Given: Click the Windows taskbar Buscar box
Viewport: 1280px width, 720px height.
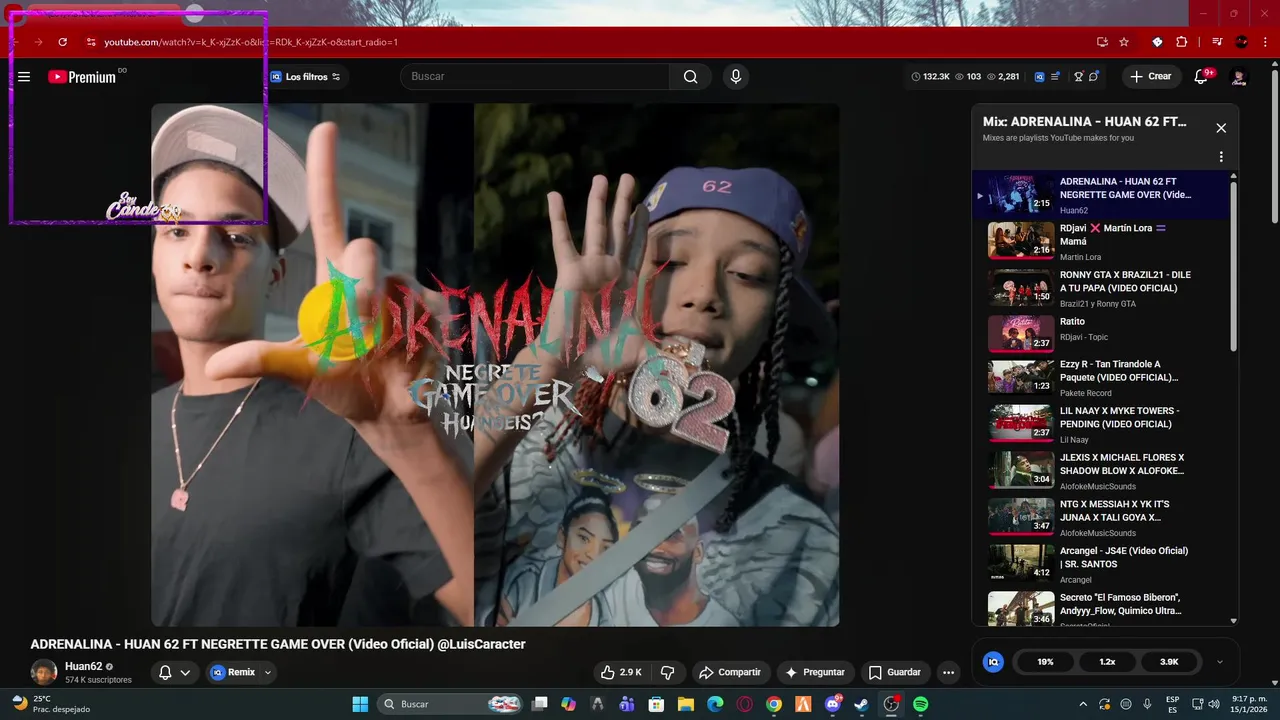Looking at the screenshot, I should [x=452, y=704].
